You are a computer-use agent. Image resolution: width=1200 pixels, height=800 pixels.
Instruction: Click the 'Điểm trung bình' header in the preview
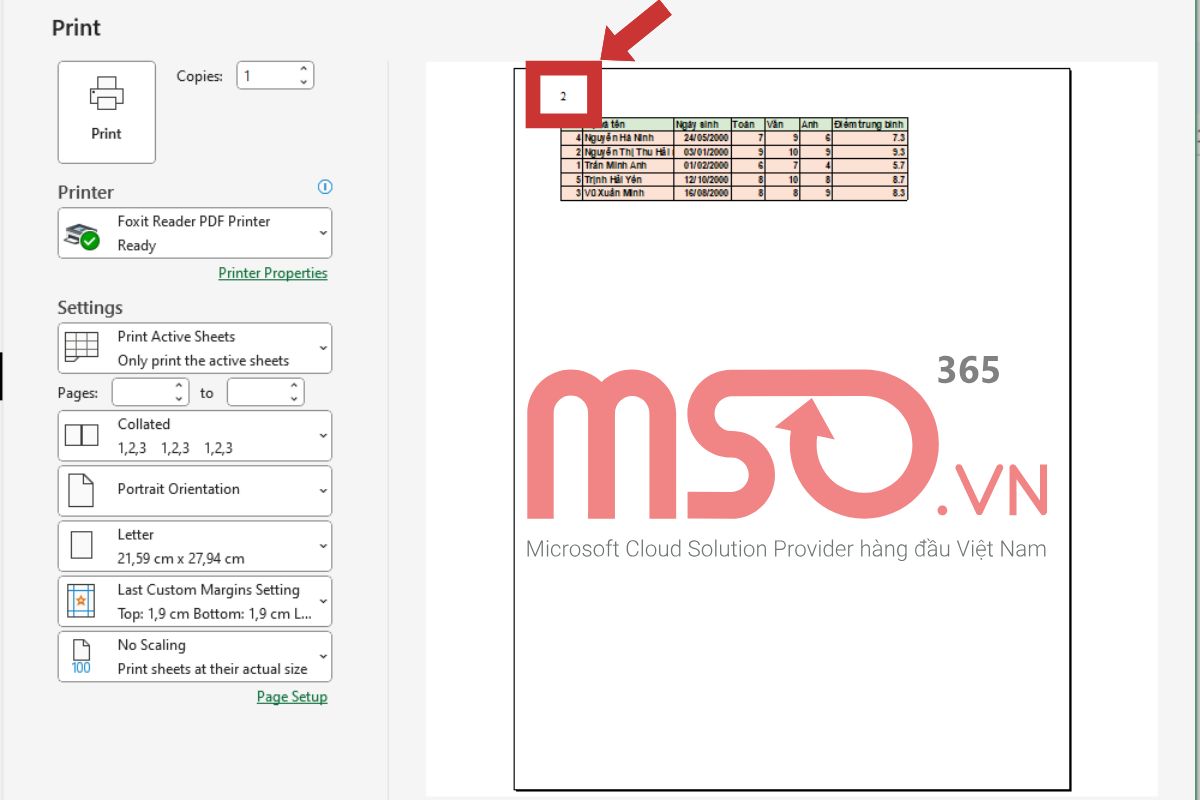coord(870,125)
